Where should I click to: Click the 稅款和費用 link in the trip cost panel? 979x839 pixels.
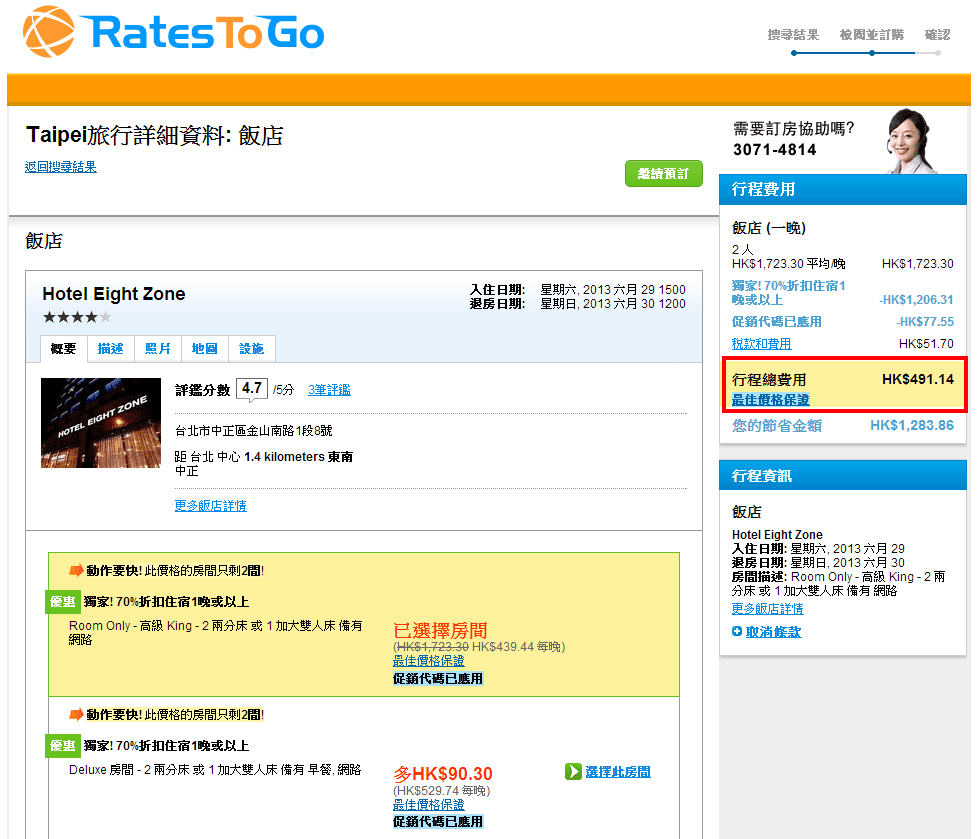point(761,344)
